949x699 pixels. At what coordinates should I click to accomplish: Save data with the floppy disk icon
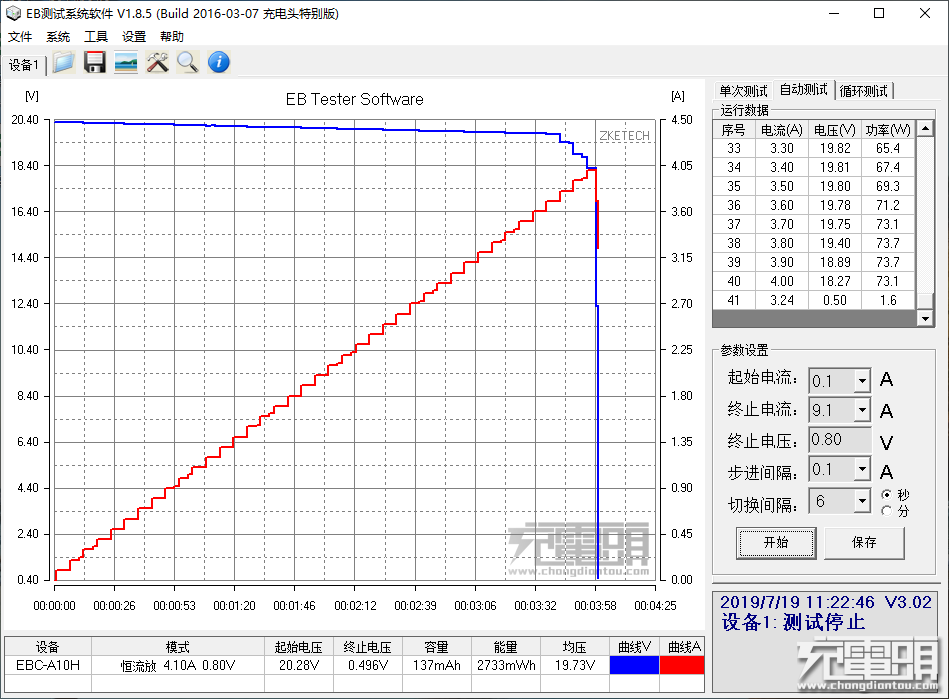[94, 62]
